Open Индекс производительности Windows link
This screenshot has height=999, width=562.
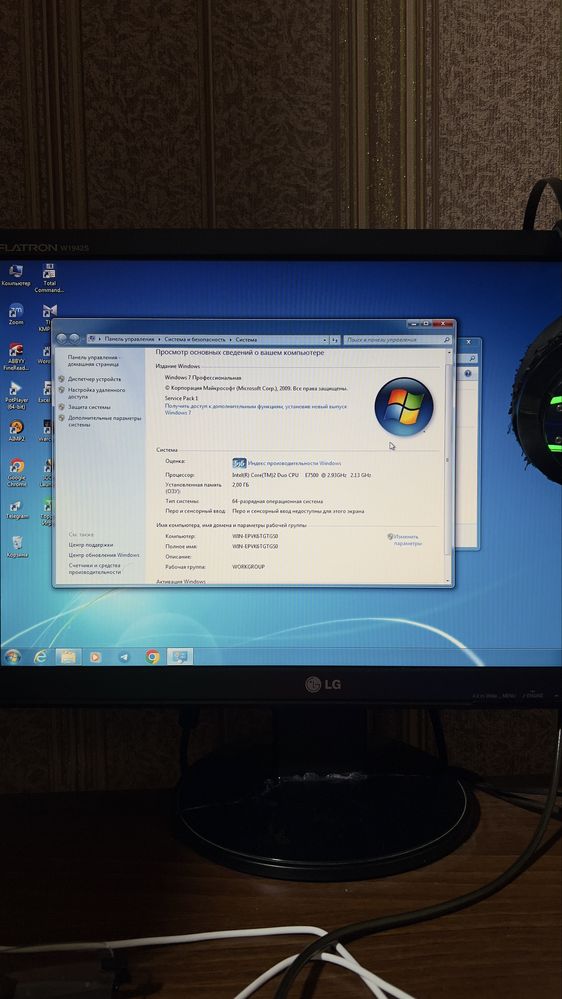[x=294, y=463]
